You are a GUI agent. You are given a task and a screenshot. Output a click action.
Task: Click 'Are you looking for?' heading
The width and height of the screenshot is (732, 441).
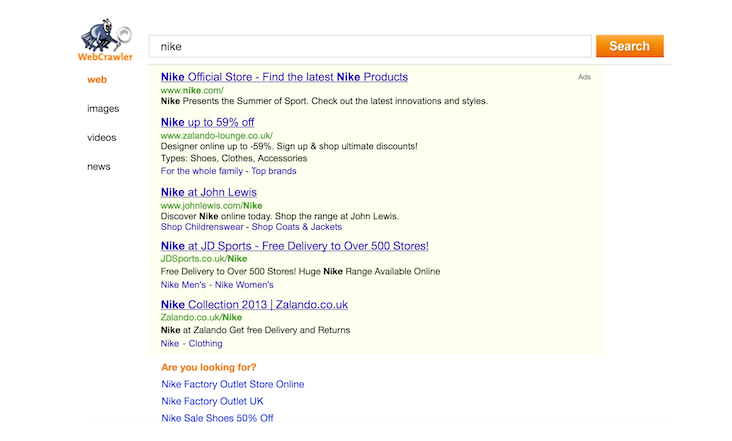209,367
